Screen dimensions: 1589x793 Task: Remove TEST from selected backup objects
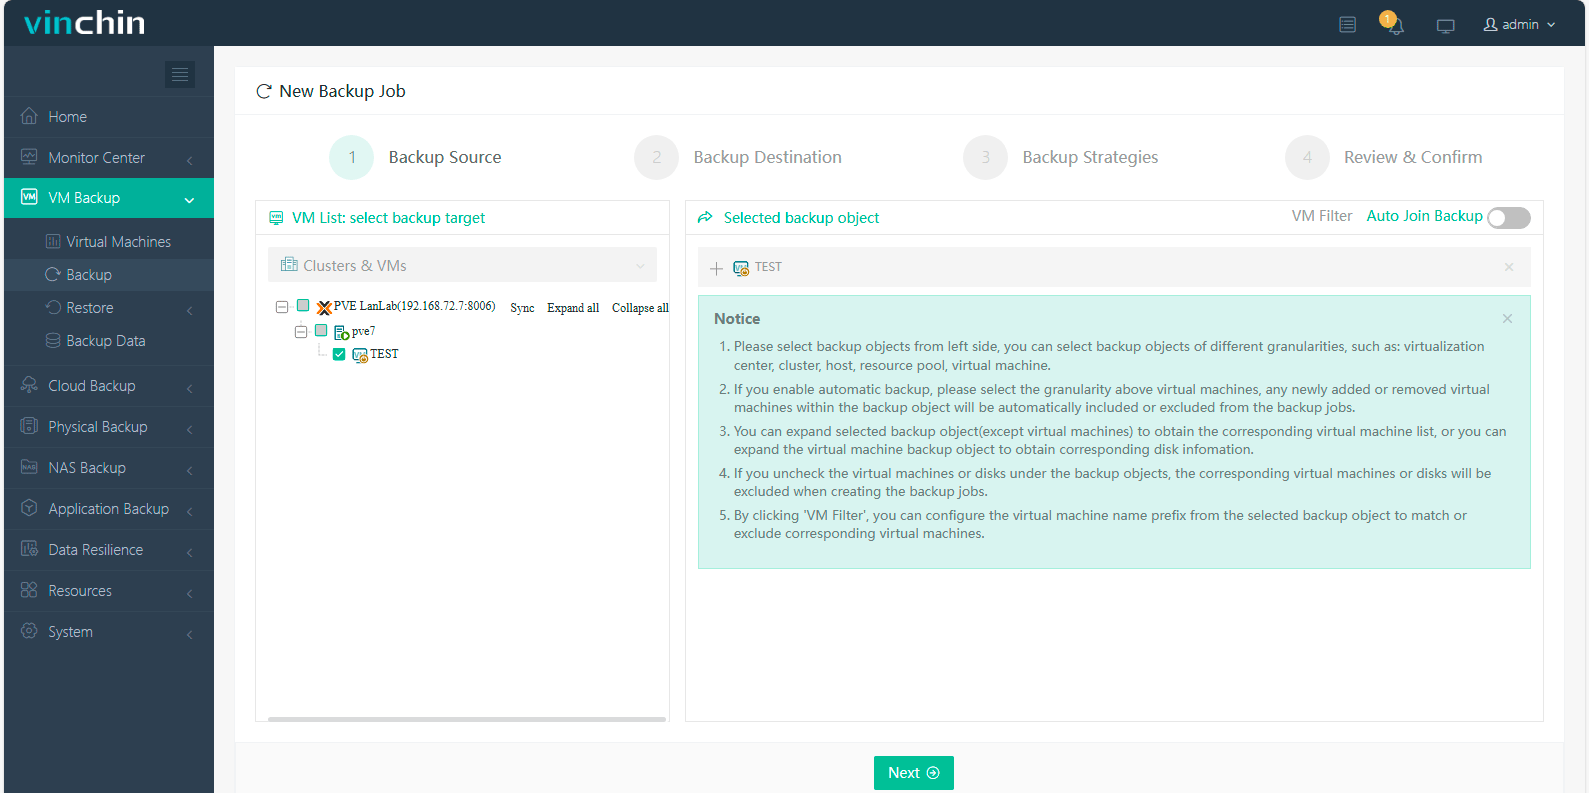click(1509, 267)
